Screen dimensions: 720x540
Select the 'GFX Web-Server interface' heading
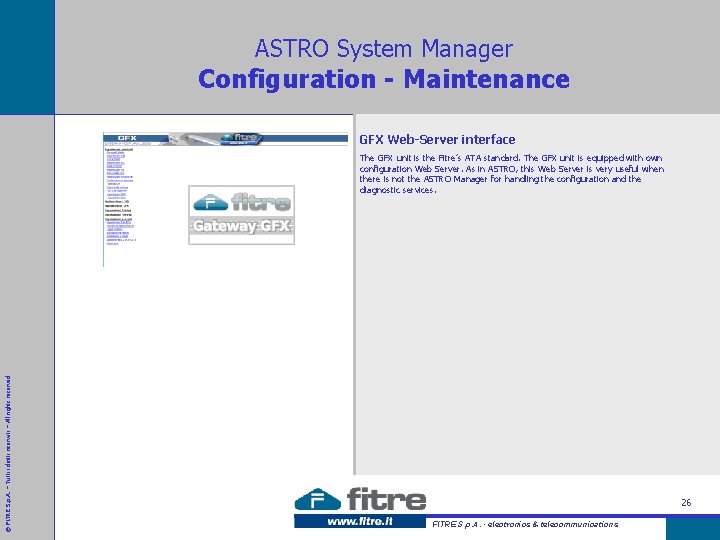point(437,140)
